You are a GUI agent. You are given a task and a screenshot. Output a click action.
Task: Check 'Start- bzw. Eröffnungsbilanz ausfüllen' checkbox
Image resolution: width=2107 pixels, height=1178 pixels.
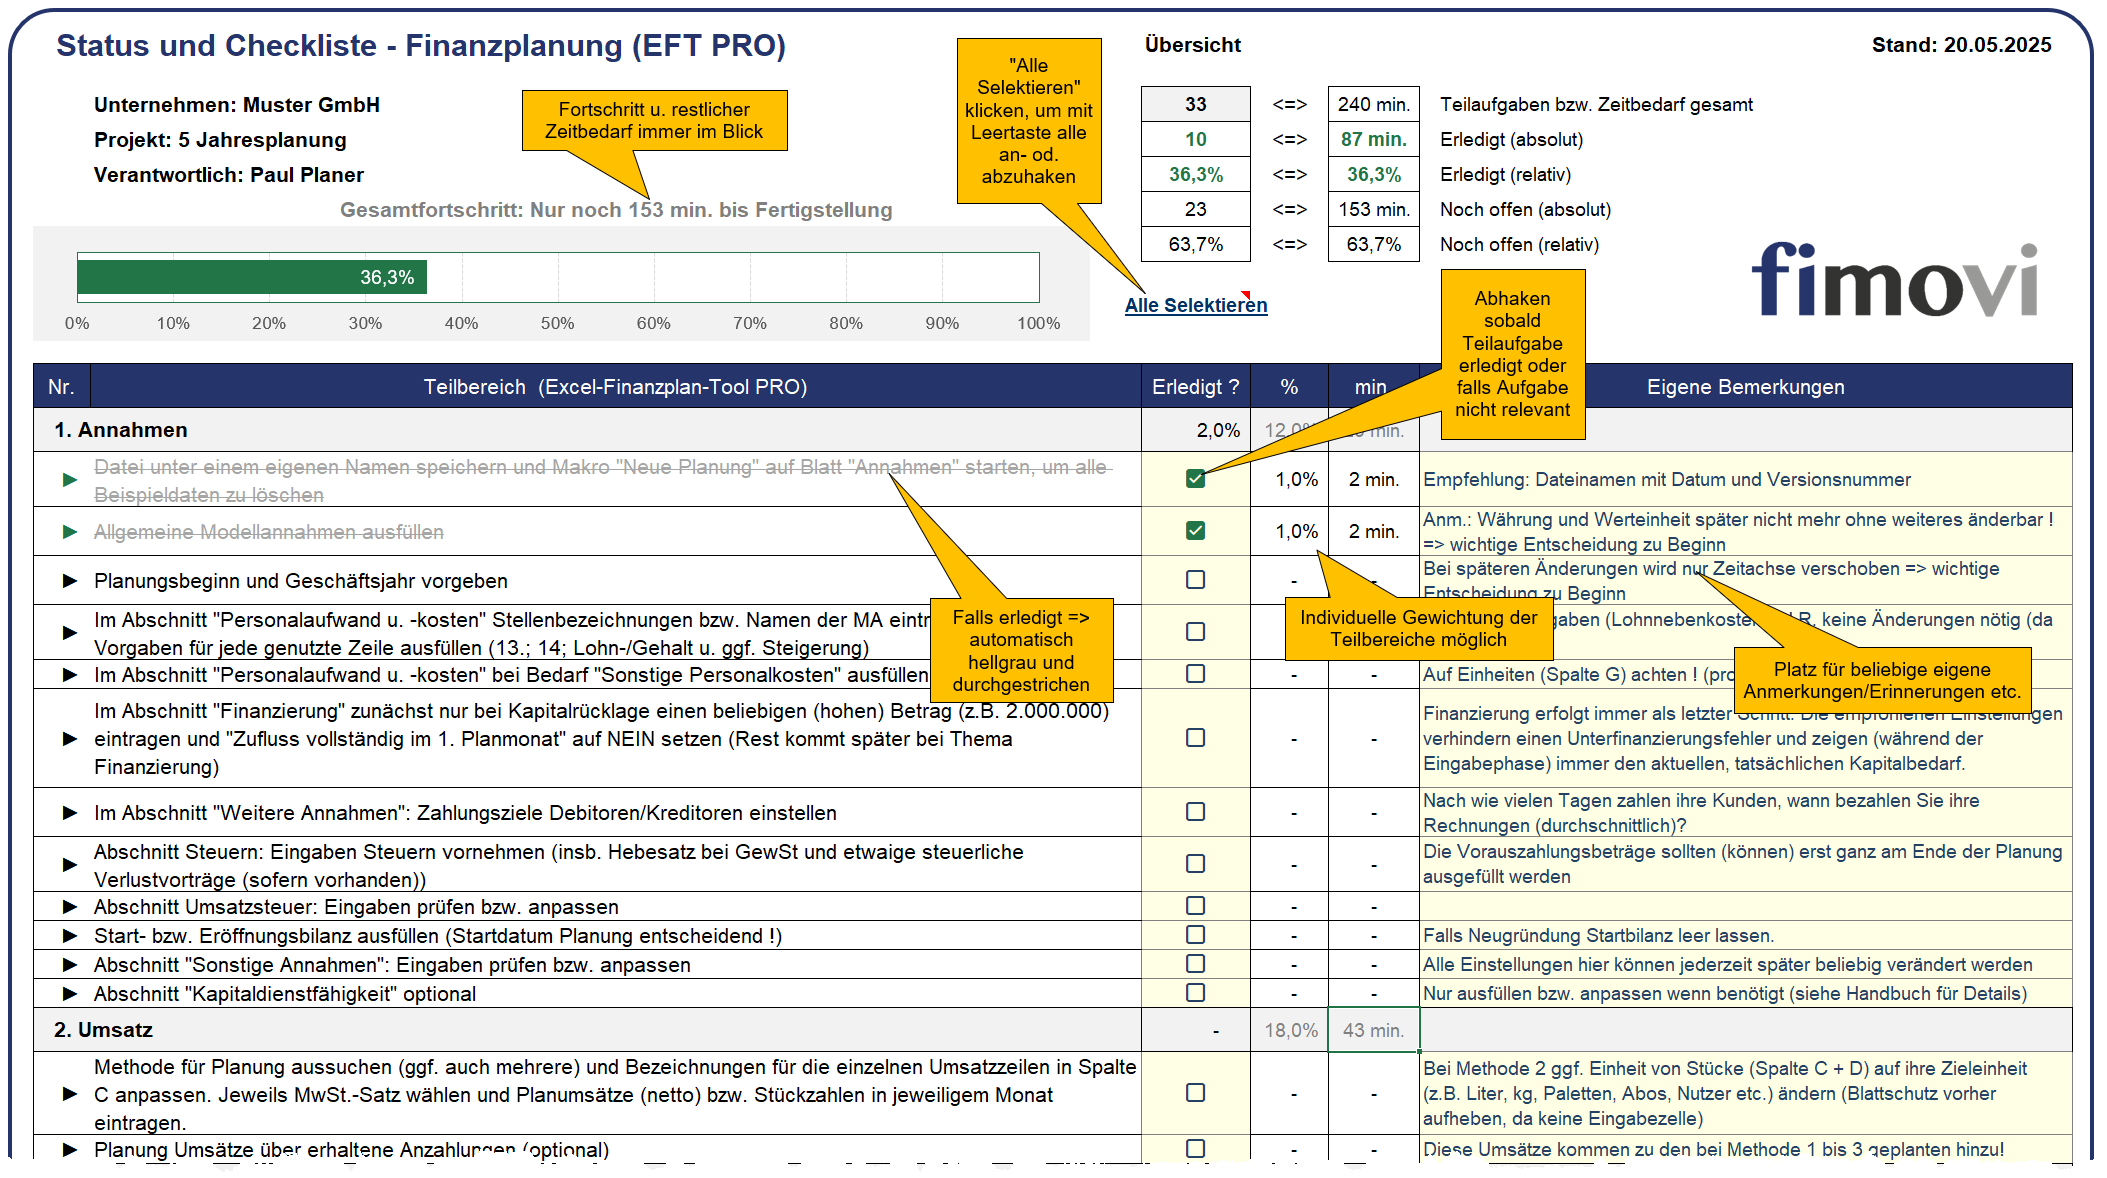[1195, 935]
